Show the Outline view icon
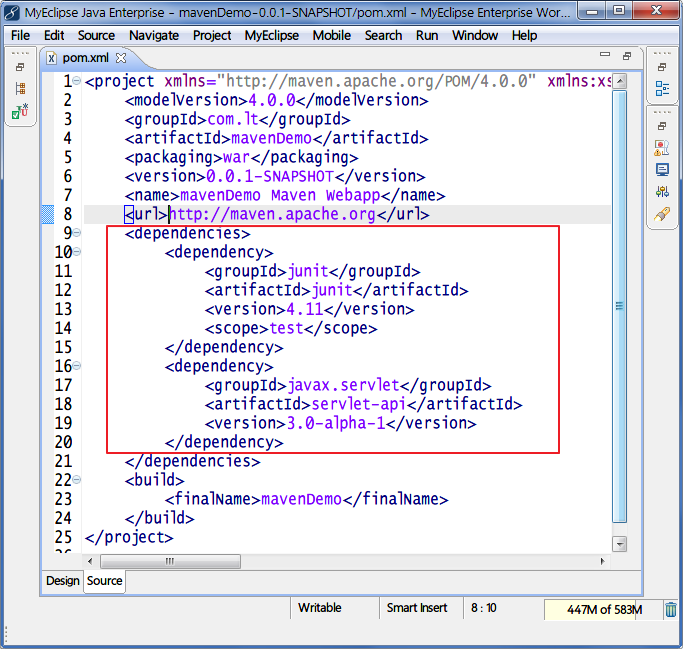 [x=661, y=89]
